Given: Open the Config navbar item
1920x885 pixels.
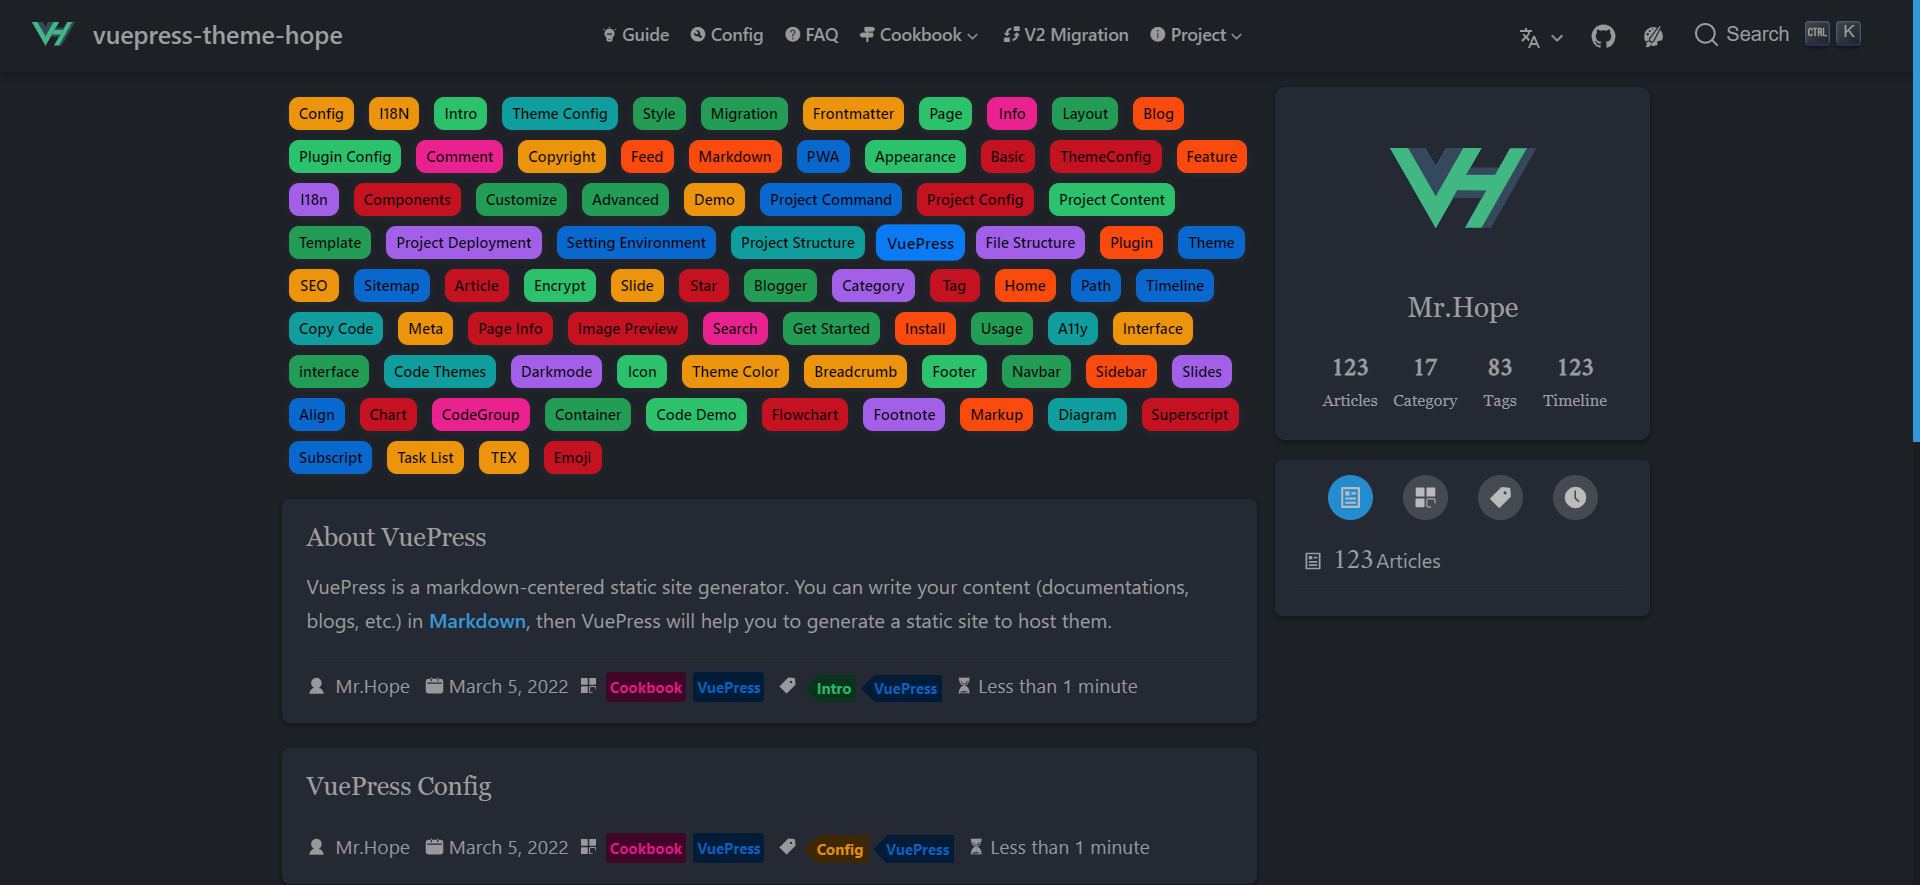Looking at the screenshot, I should pos(727,35).
